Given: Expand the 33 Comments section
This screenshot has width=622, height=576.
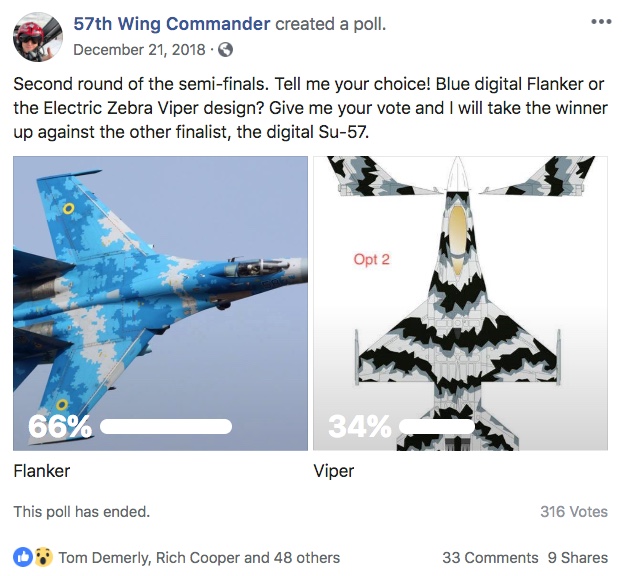Looking at the screenshot, I should 490,558.
